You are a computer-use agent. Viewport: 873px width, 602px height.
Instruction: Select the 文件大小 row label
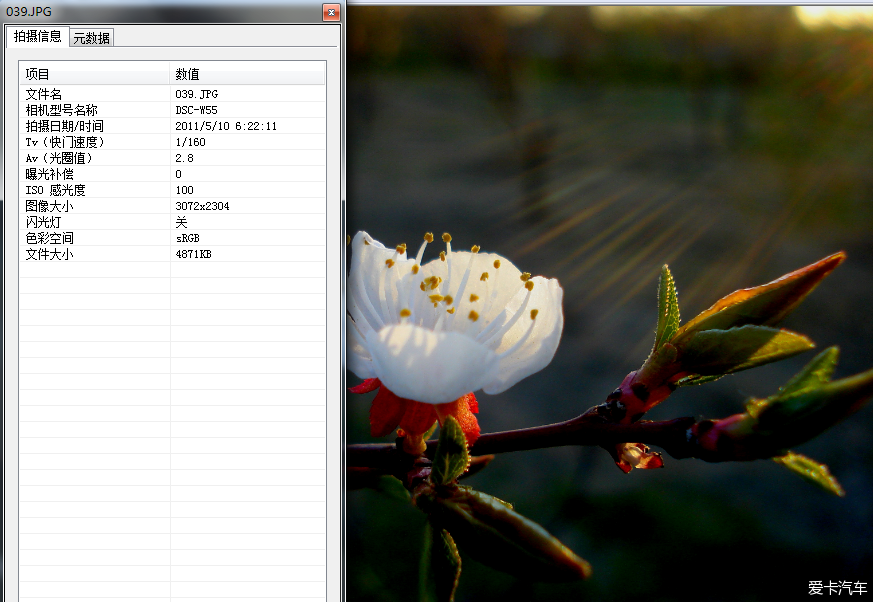tap(49, 254)
